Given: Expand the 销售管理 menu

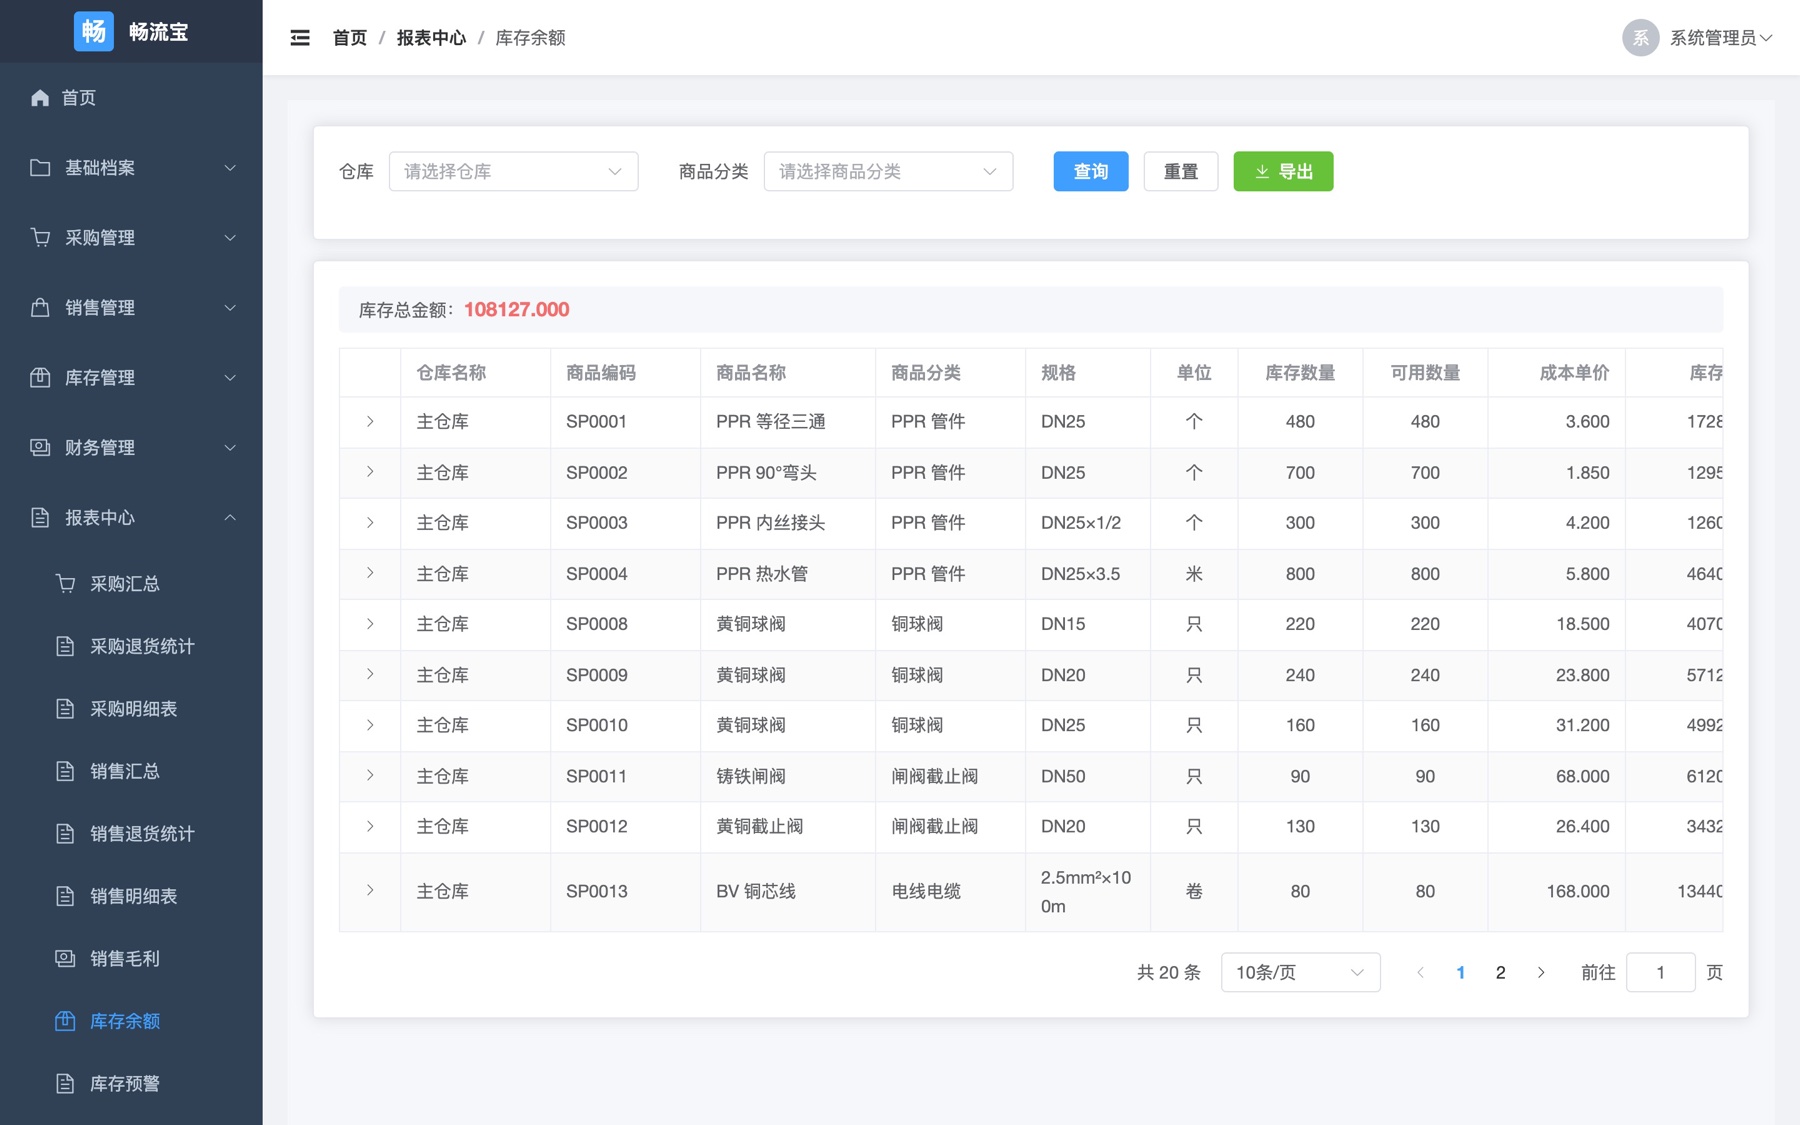Looking at the screenshot, I should 131,308.
